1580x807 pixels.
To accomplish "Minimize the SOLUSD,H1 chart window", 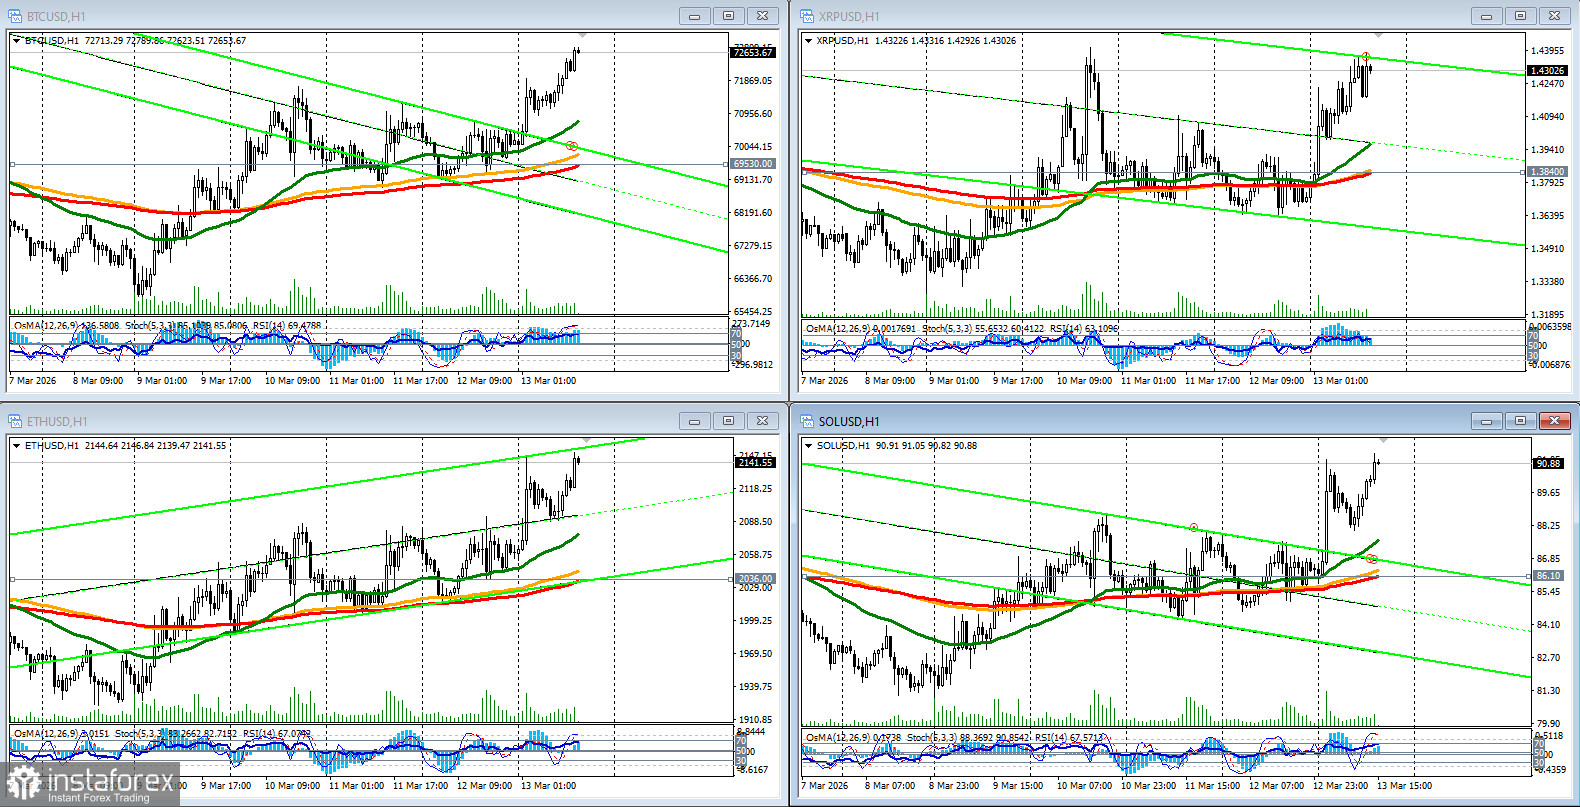I will [x=1486, y=421].
